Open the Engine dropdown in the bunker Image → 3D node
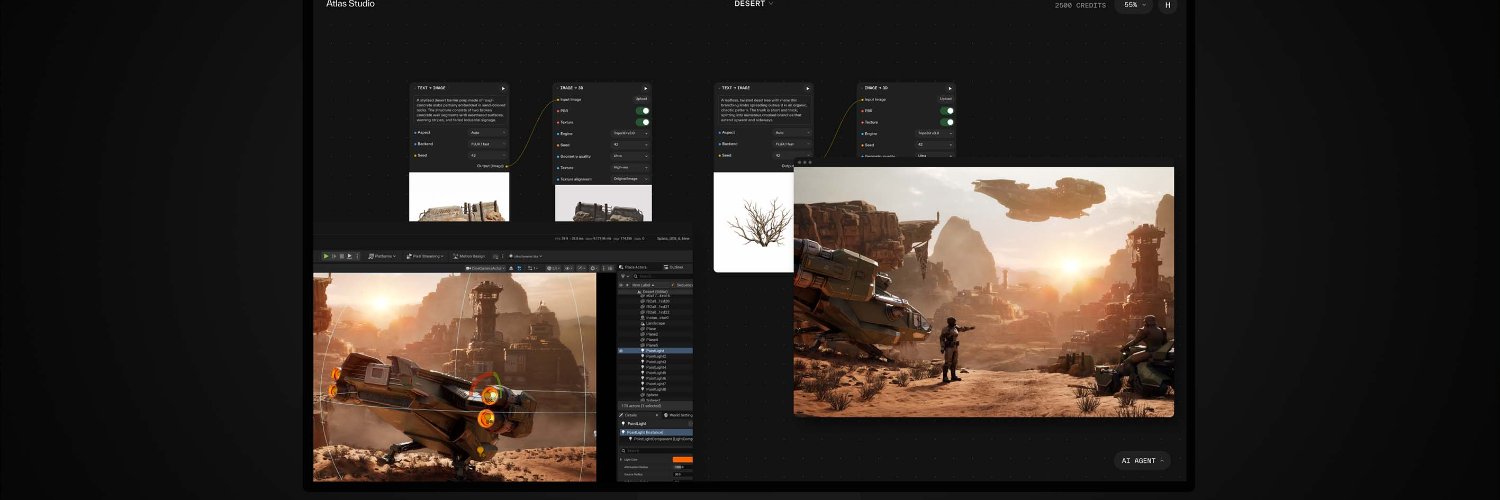 [630, 133]
